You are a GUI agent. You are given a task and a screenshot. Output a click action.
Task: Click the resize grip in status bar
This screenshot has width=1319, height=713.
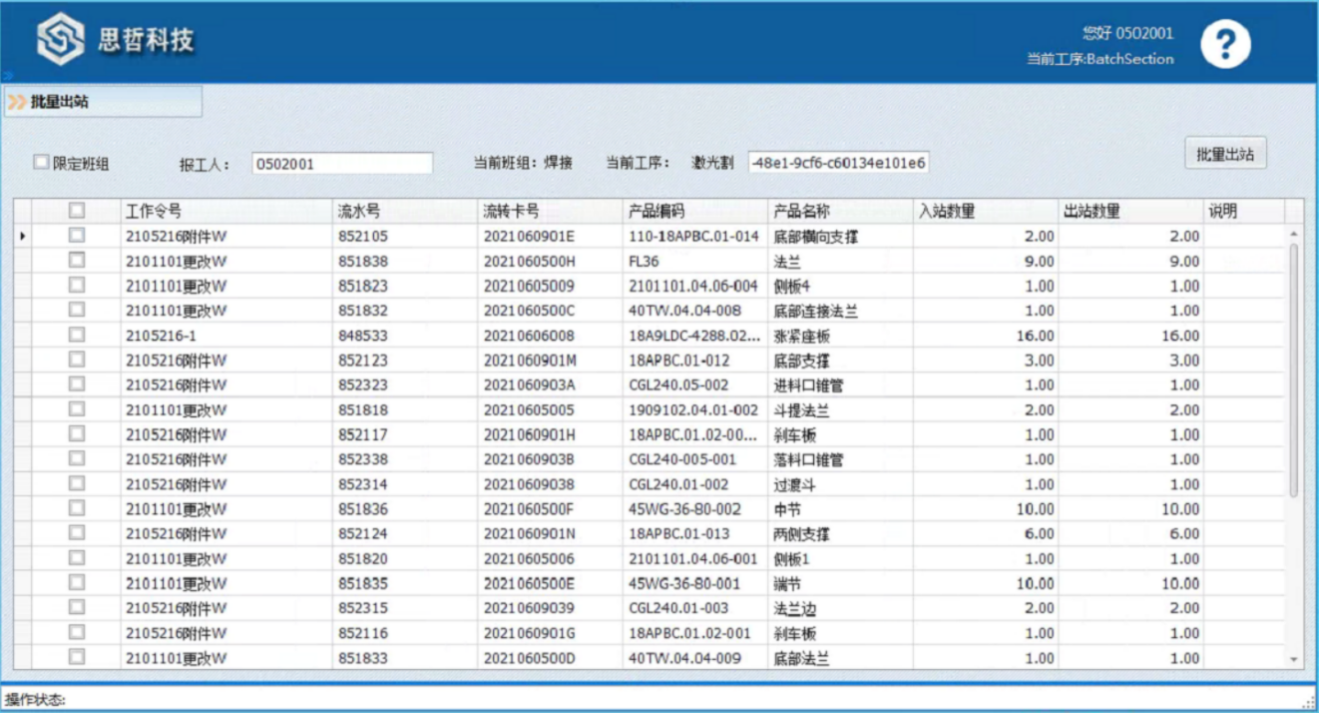coord(1309,701)
